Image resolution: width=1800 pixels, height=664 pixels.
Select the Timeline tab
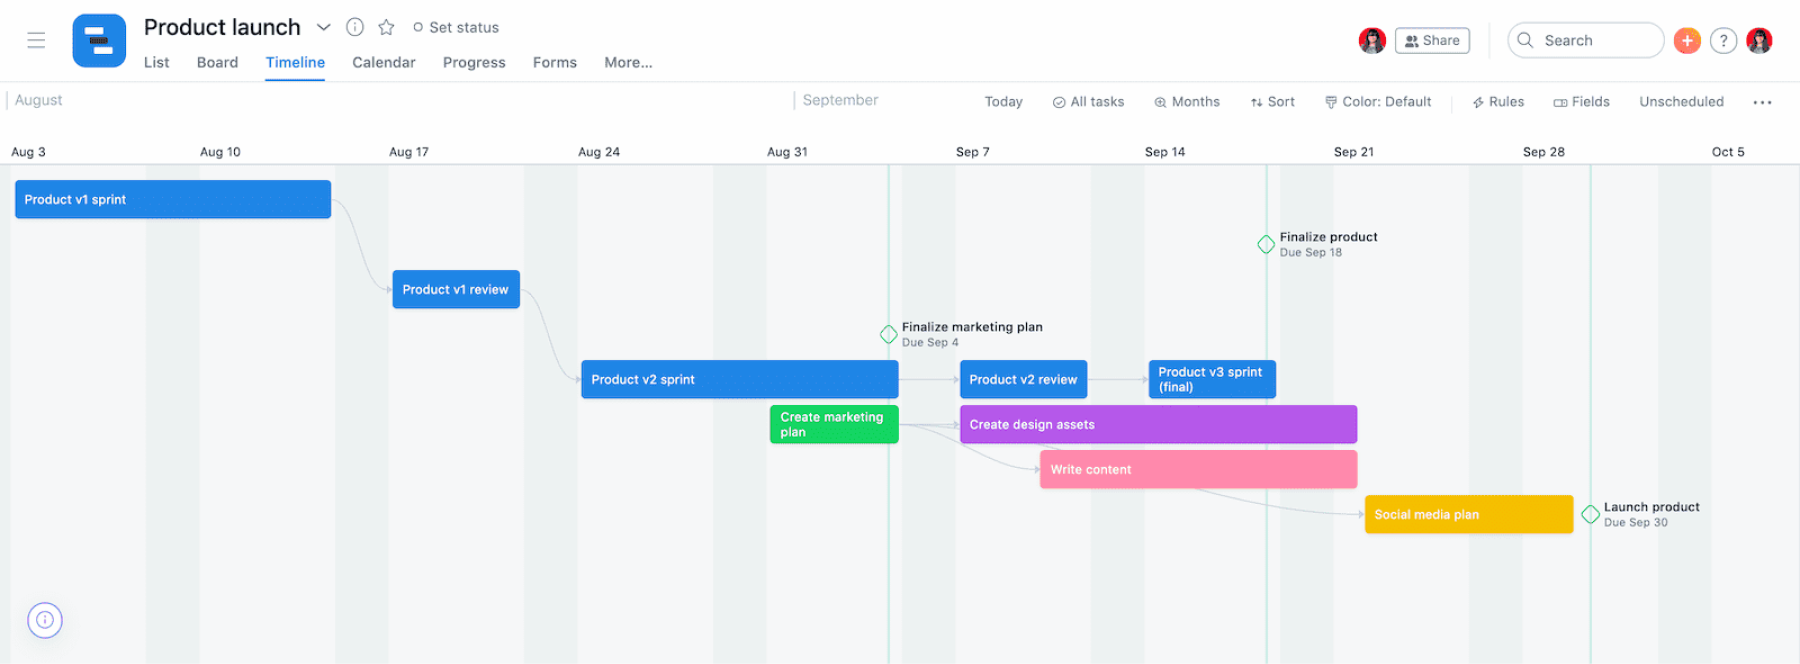[295, 62]
